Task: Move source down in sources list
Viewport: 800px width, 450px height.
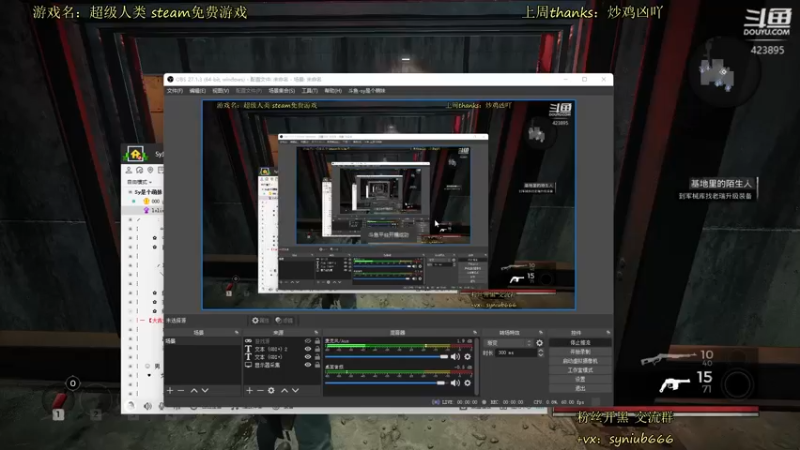Action: pyautogui.click(x=295, y=390)
